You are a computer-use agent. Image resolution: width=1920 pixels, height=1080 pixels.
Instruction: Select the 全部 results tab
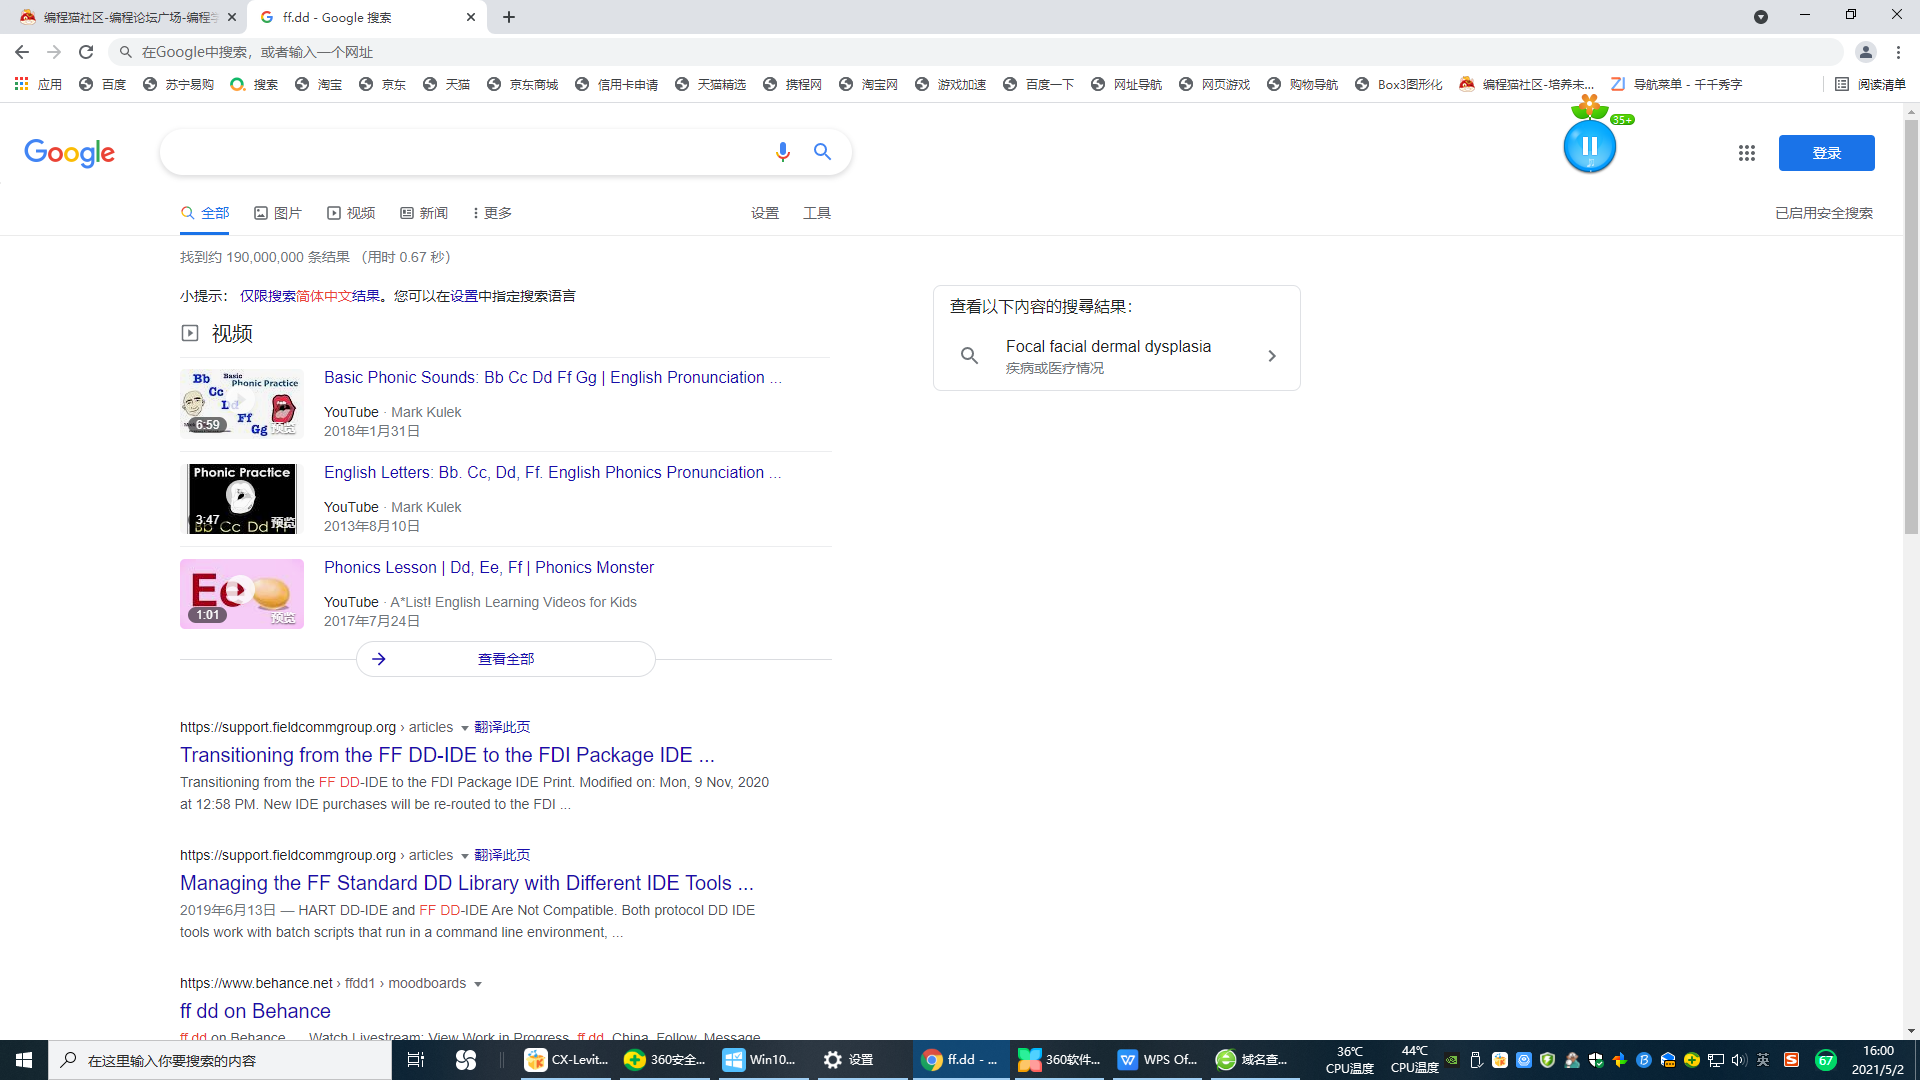tap(205, 213)
